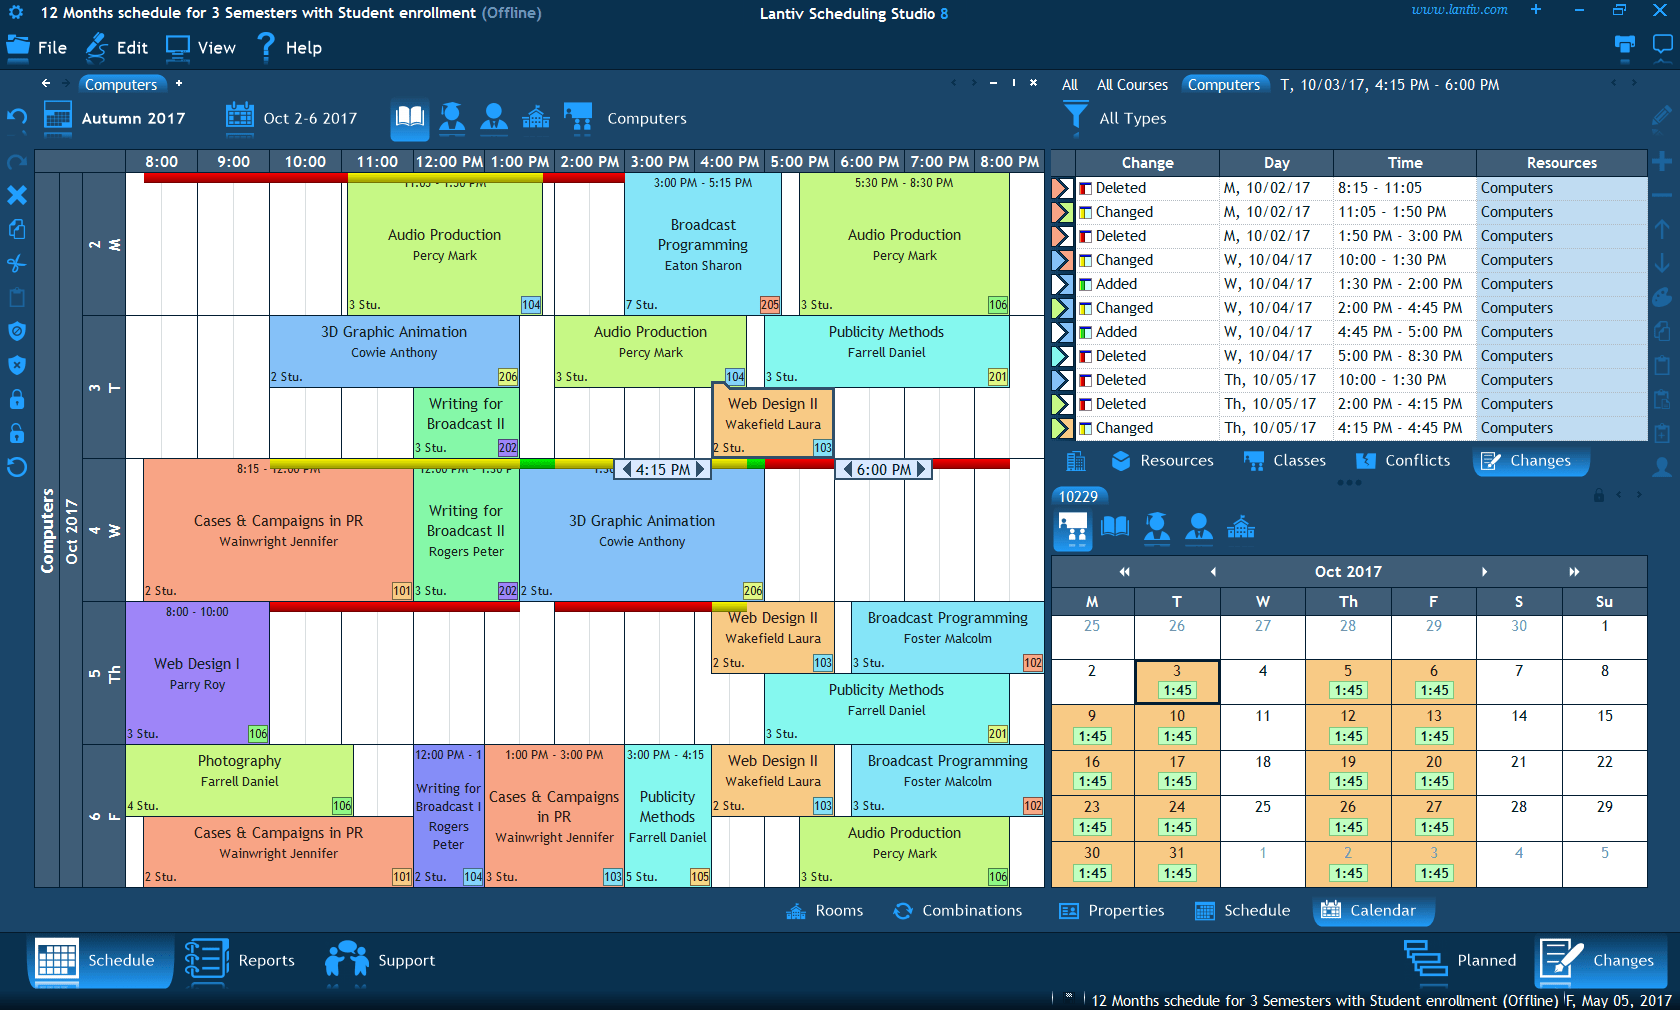
Task: Open the date picker calendar icon beside Oct 2-6 2017
Action: 239,117
